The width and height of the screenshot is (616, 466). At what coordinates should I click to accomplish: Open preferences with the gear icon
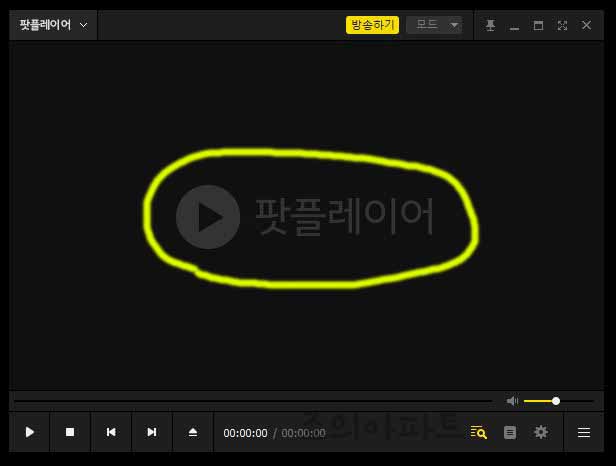[541, 432]
